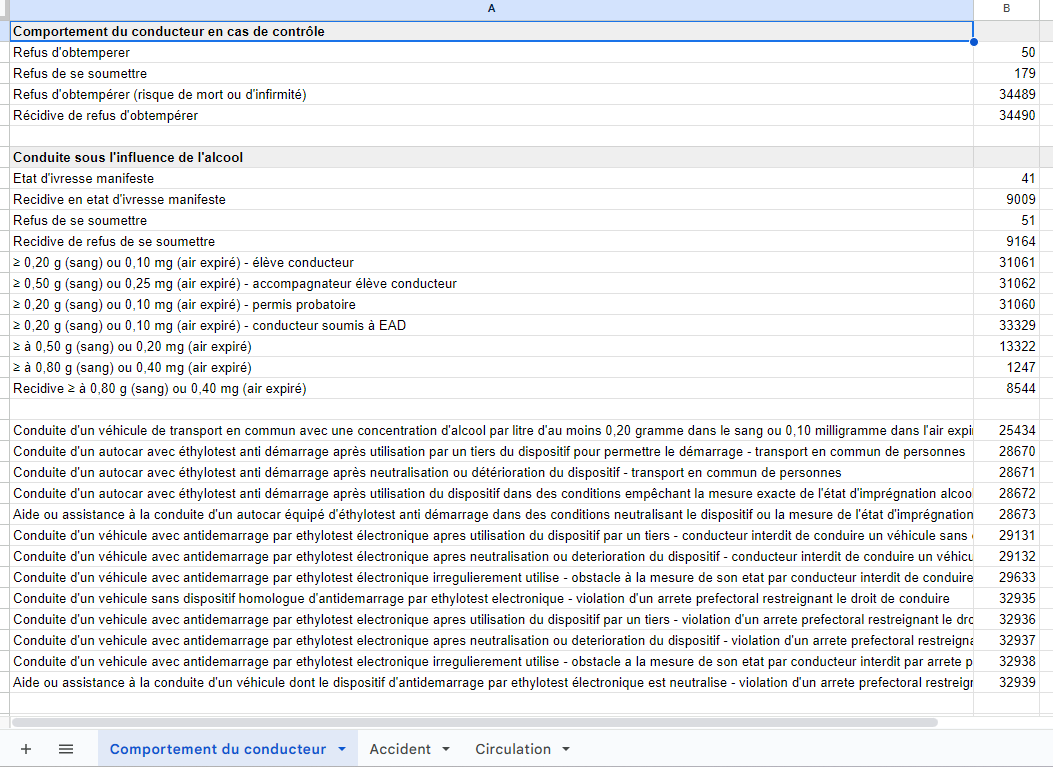Select value 9164 in column B
This screenshot has height=767, width=1053.
click(1006, 241)
